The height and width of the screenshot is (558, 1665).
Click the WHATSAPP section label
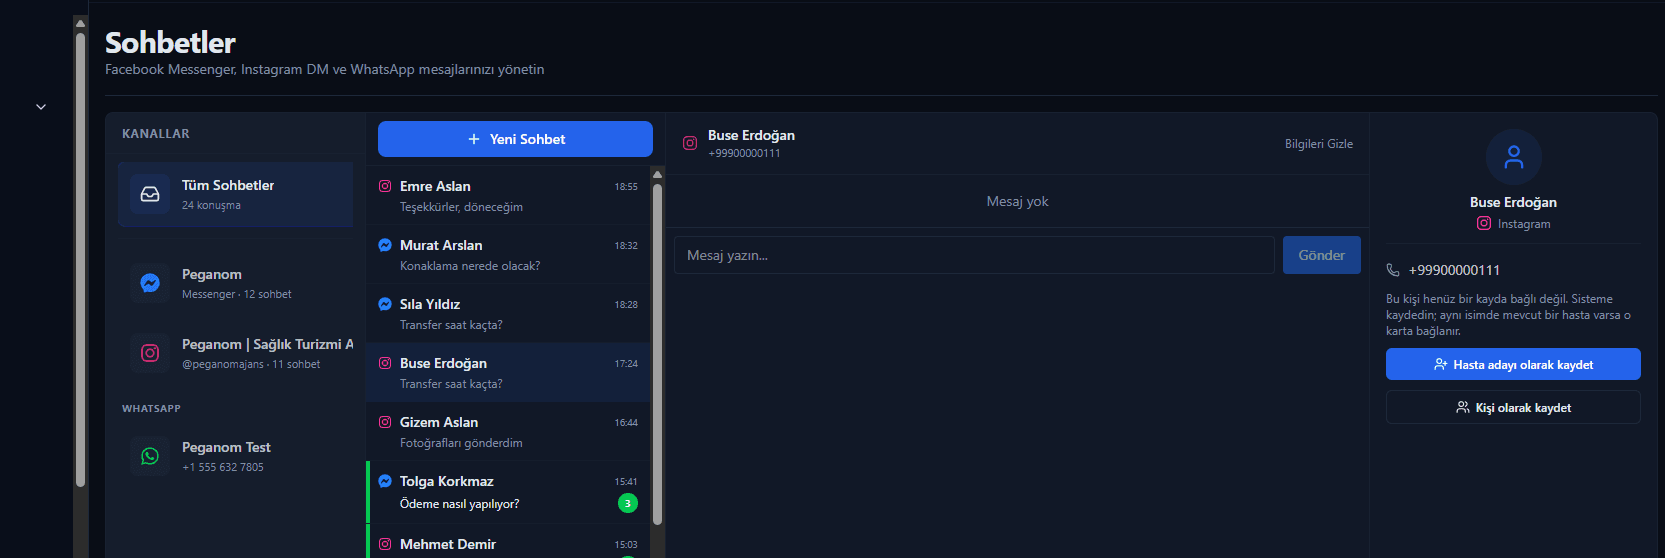[x=151, y=408]
